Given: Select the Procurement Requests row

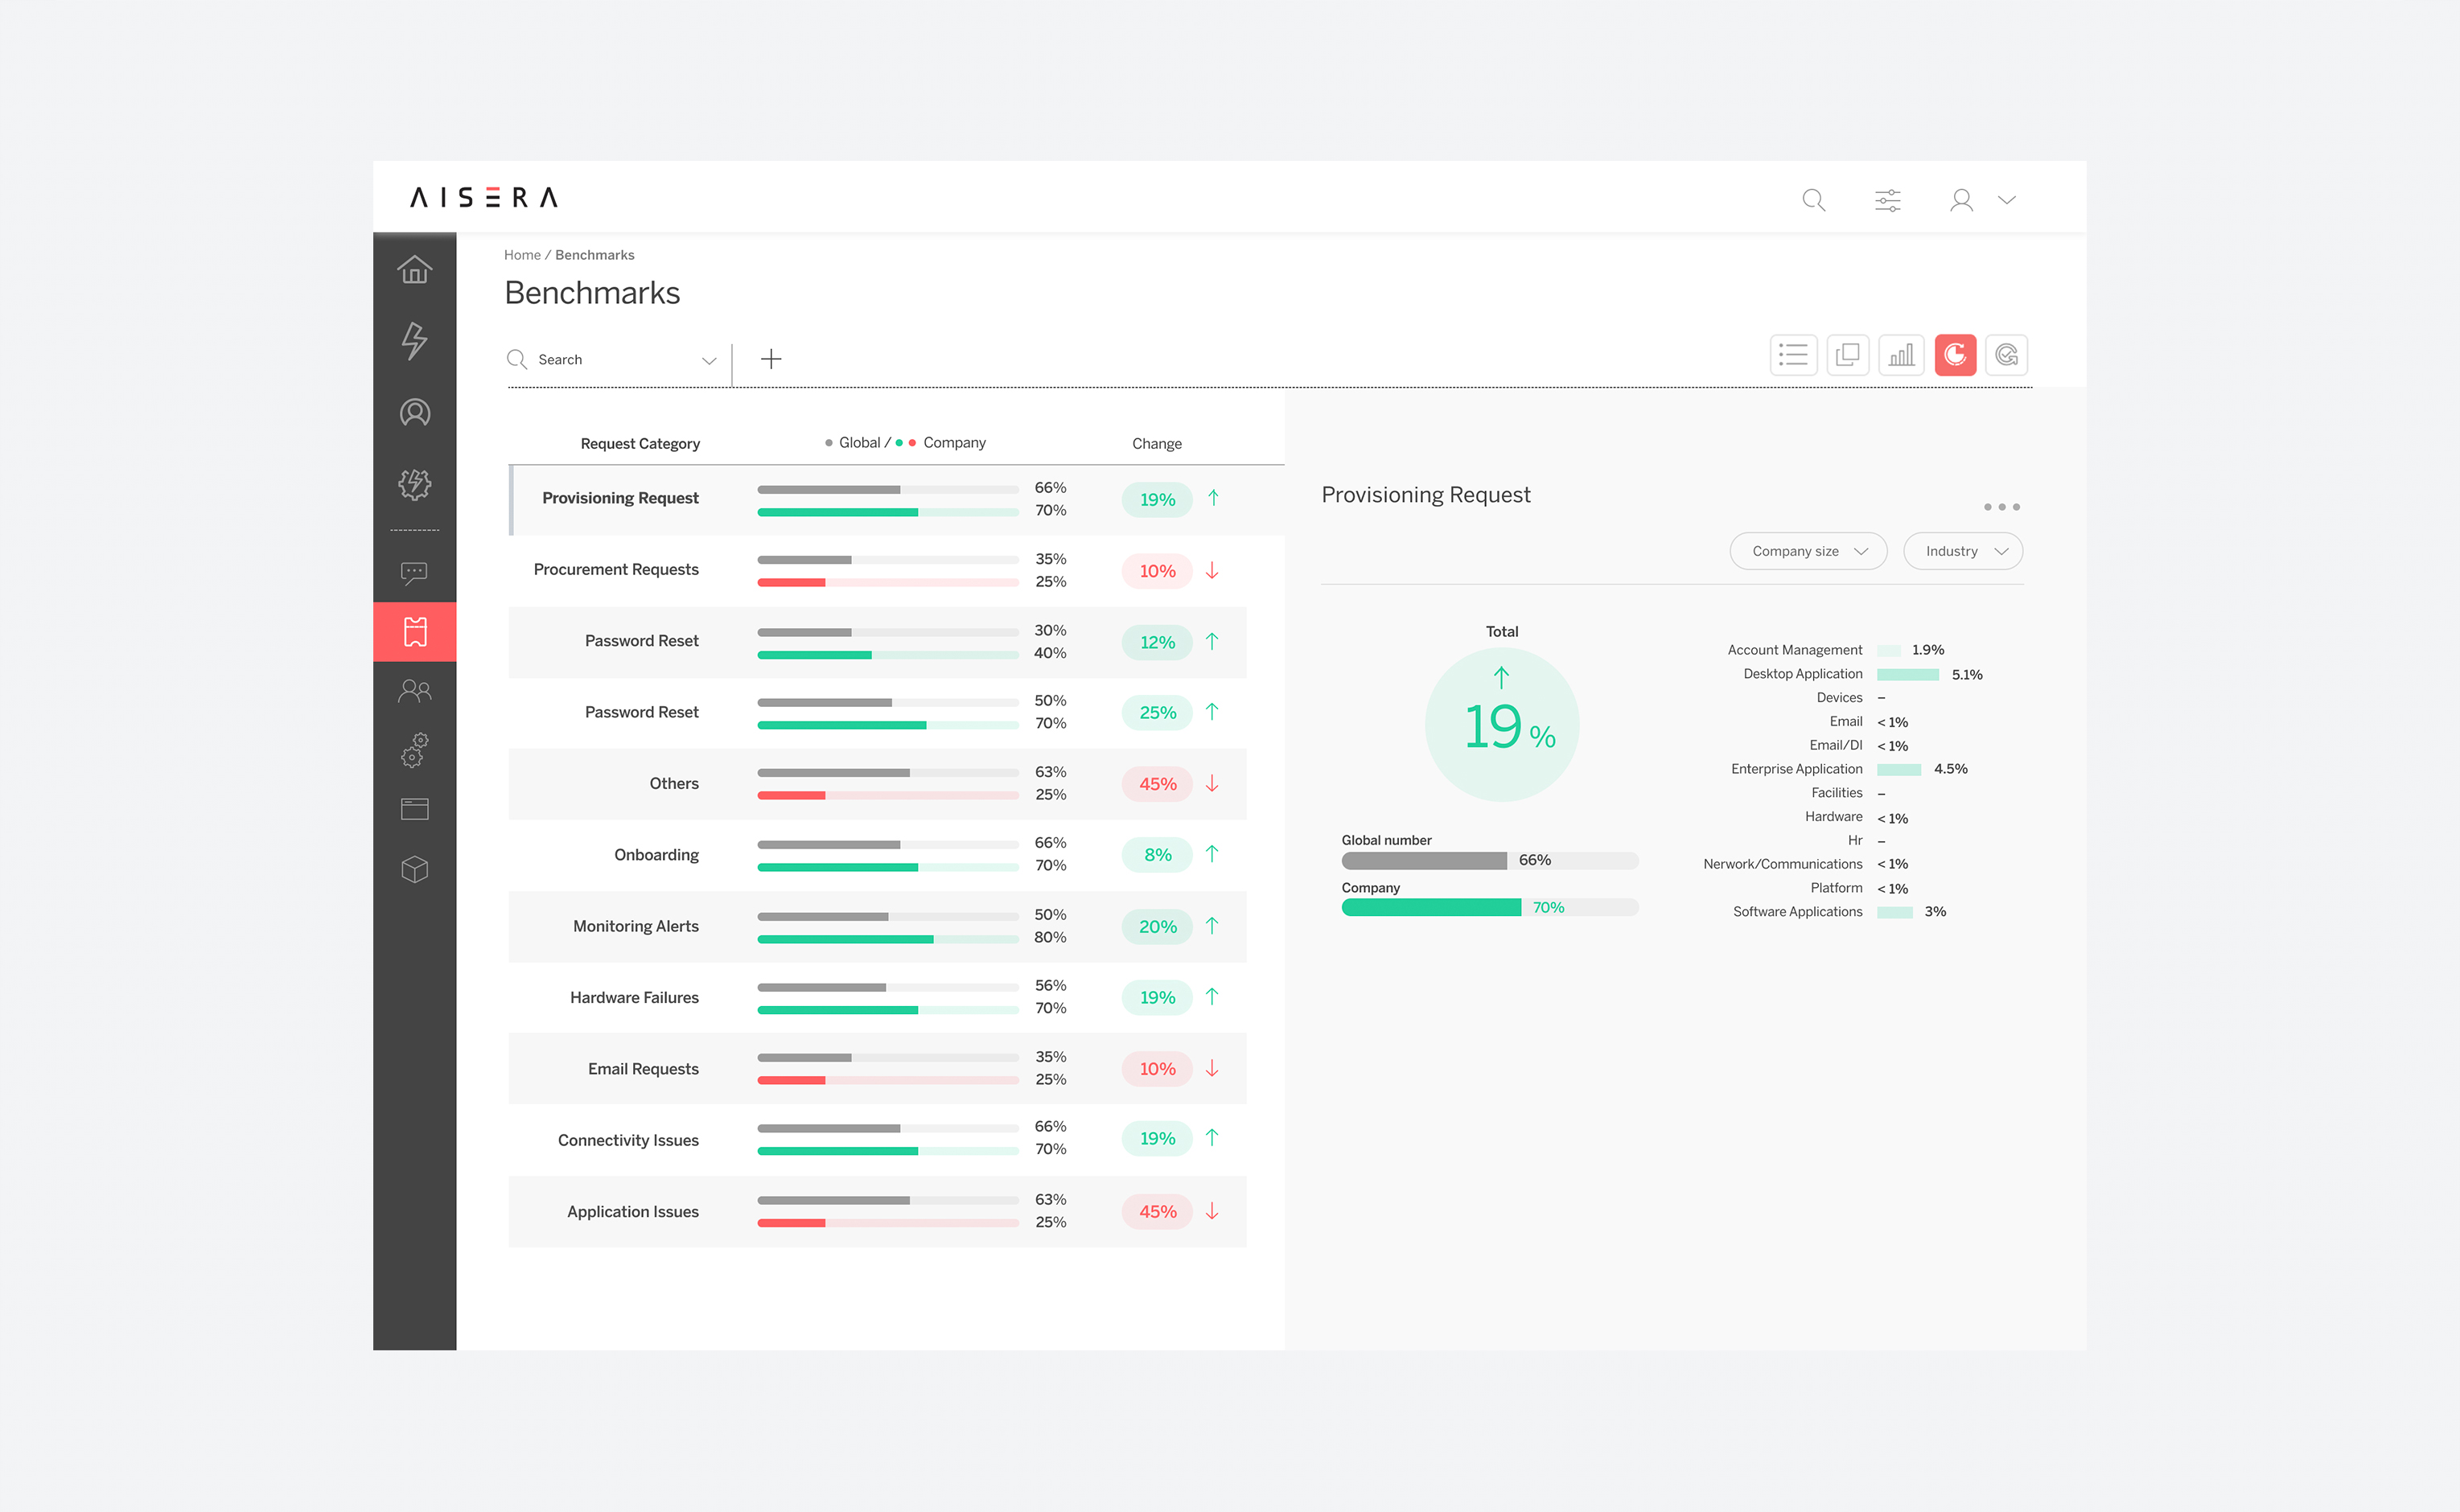Looking at the screenshot, I should tap(877, 570).
